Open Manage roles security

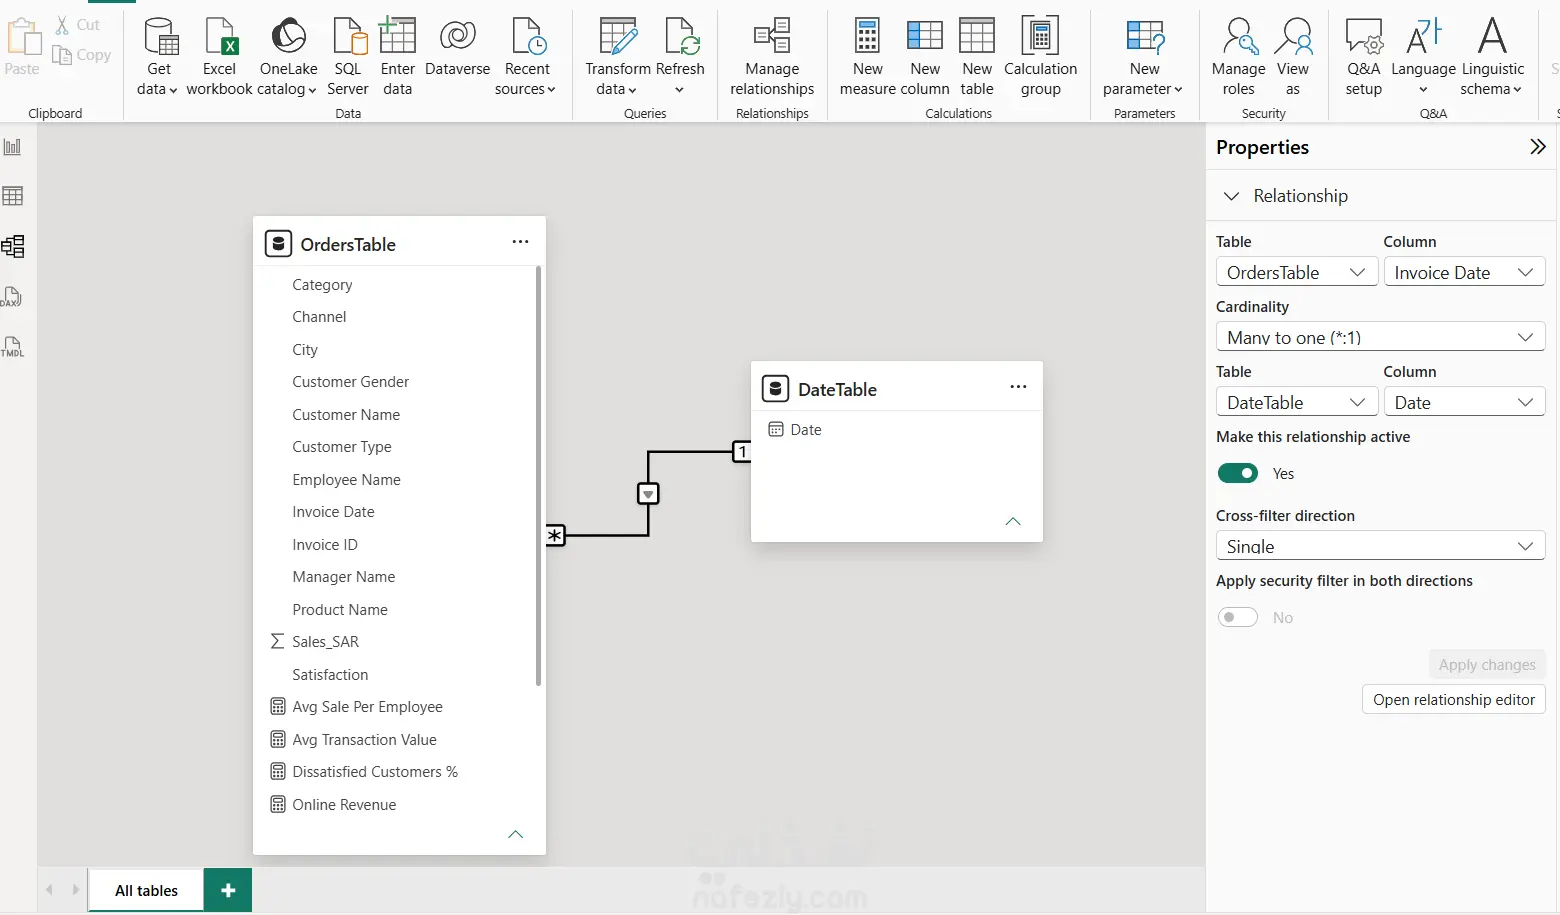point(1238,57)
